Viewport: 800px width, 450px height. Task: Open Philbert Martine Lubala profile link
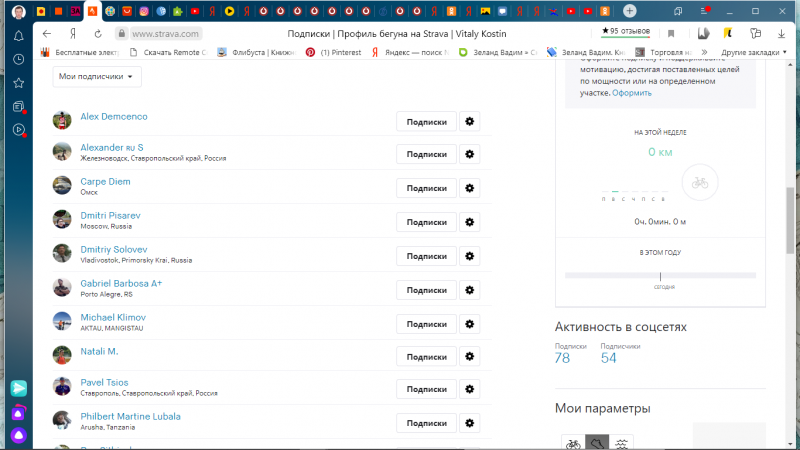(x=130, y=416)
